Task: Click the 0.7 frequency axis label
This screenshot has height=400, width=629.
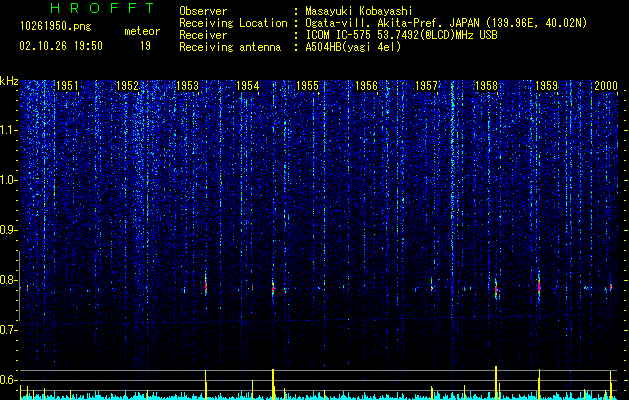Action: tap(8, 330)
